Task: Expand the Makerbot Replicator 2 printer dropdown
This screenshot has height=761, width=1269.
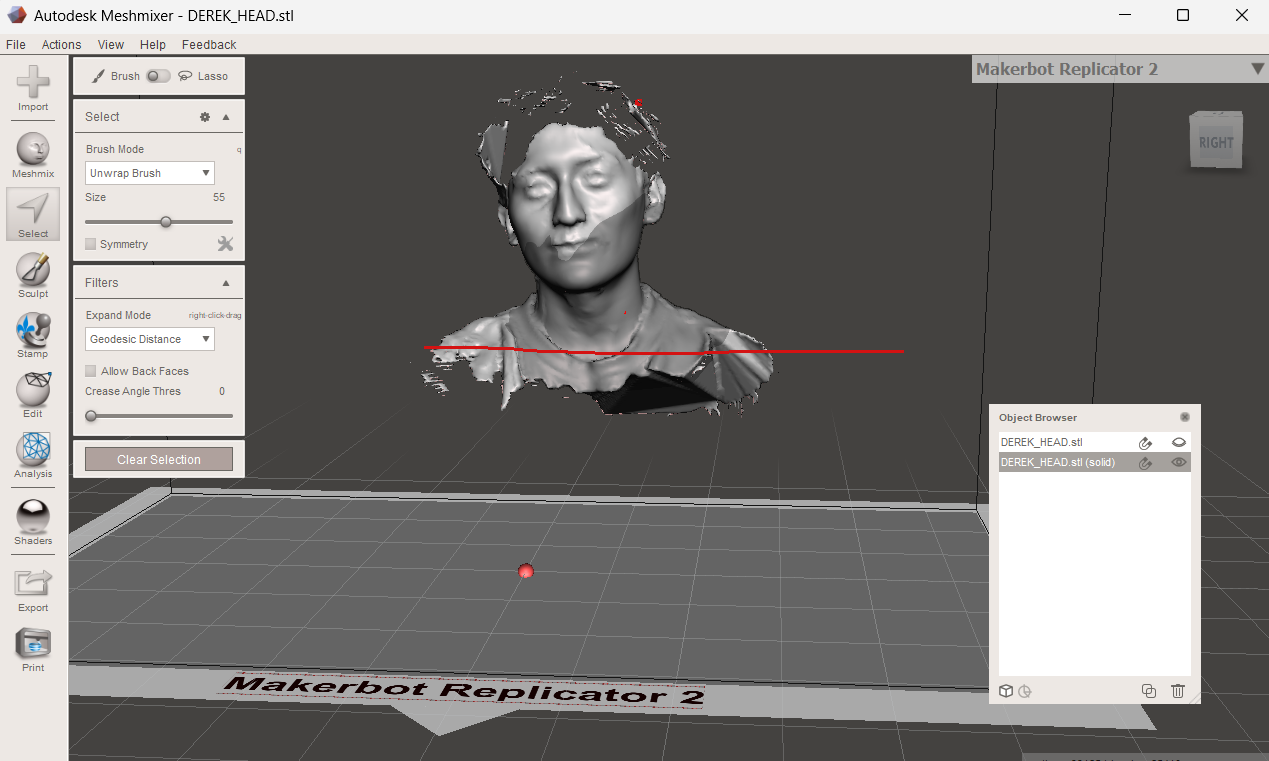Action: tap(1257, 69)
